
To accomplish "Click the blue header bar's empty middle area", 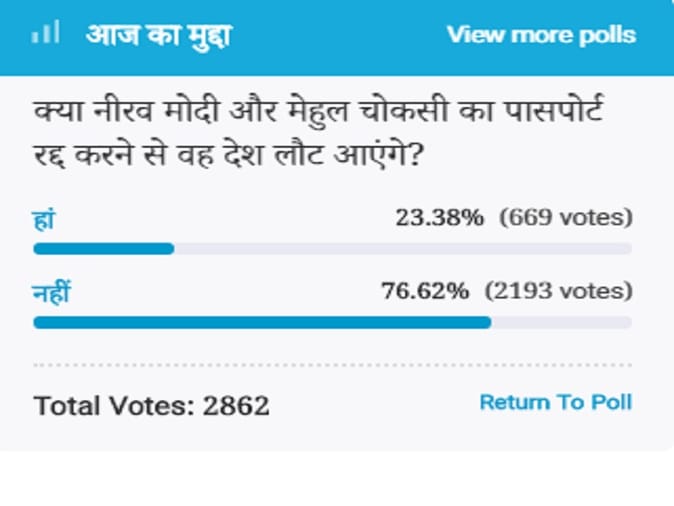I will [340, 35].
